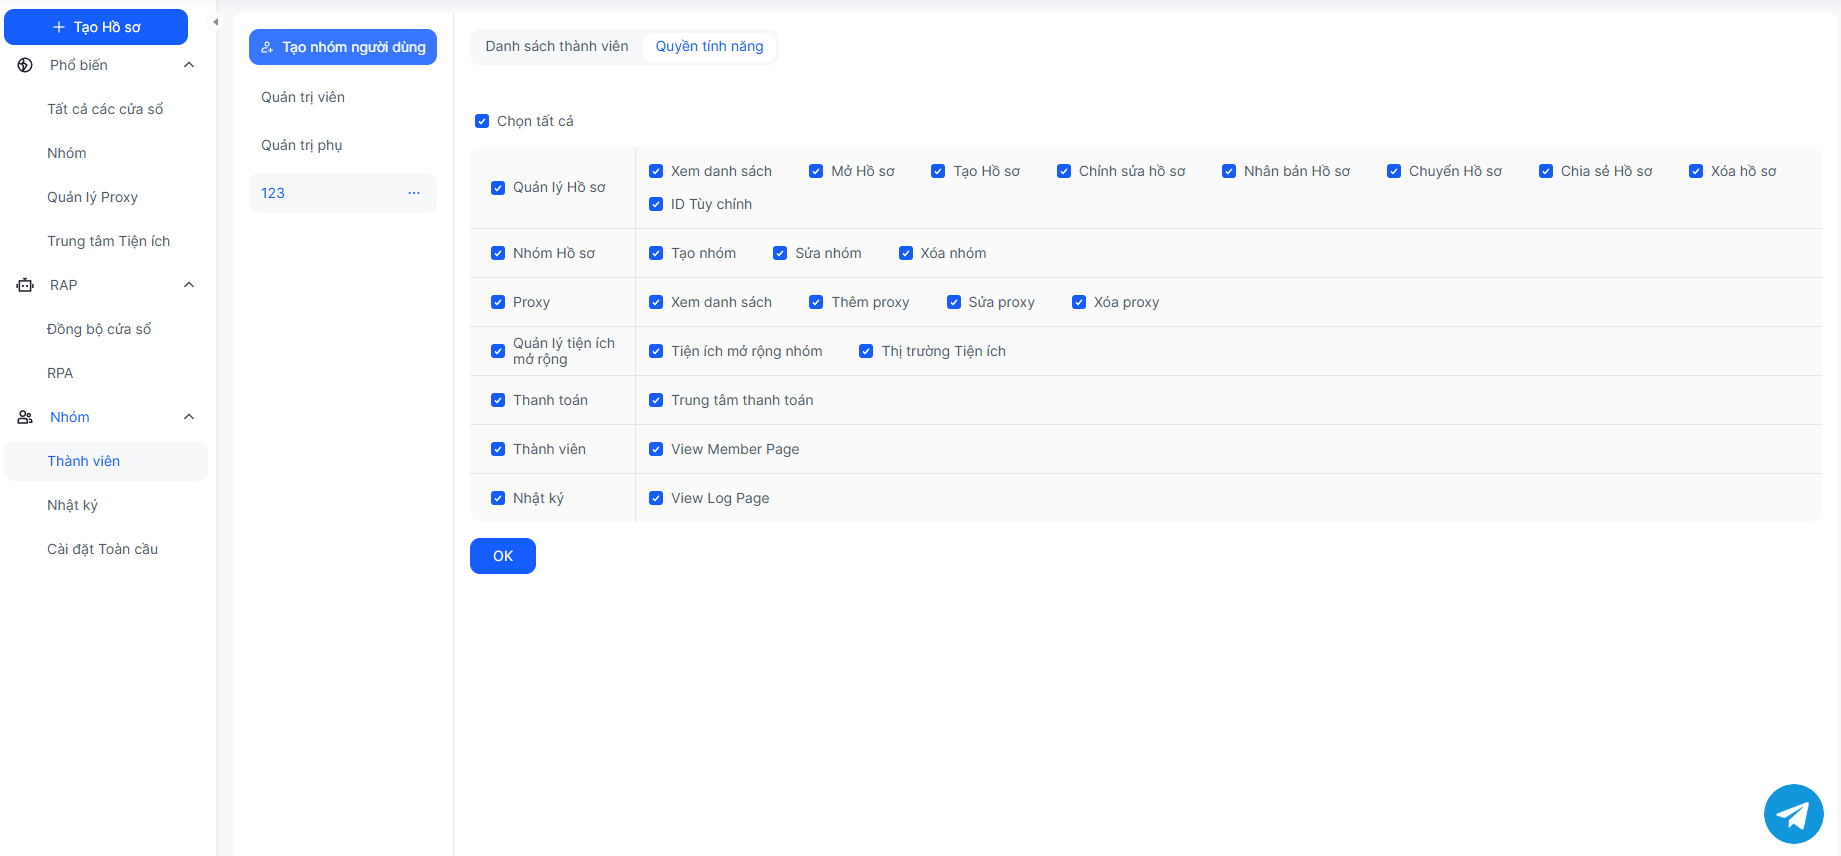Image resolution: width=1841 pixels, height=856 pixels.
Task: Click the plus icon on Tạo Hồ sơ
Action: coord(59,27)
